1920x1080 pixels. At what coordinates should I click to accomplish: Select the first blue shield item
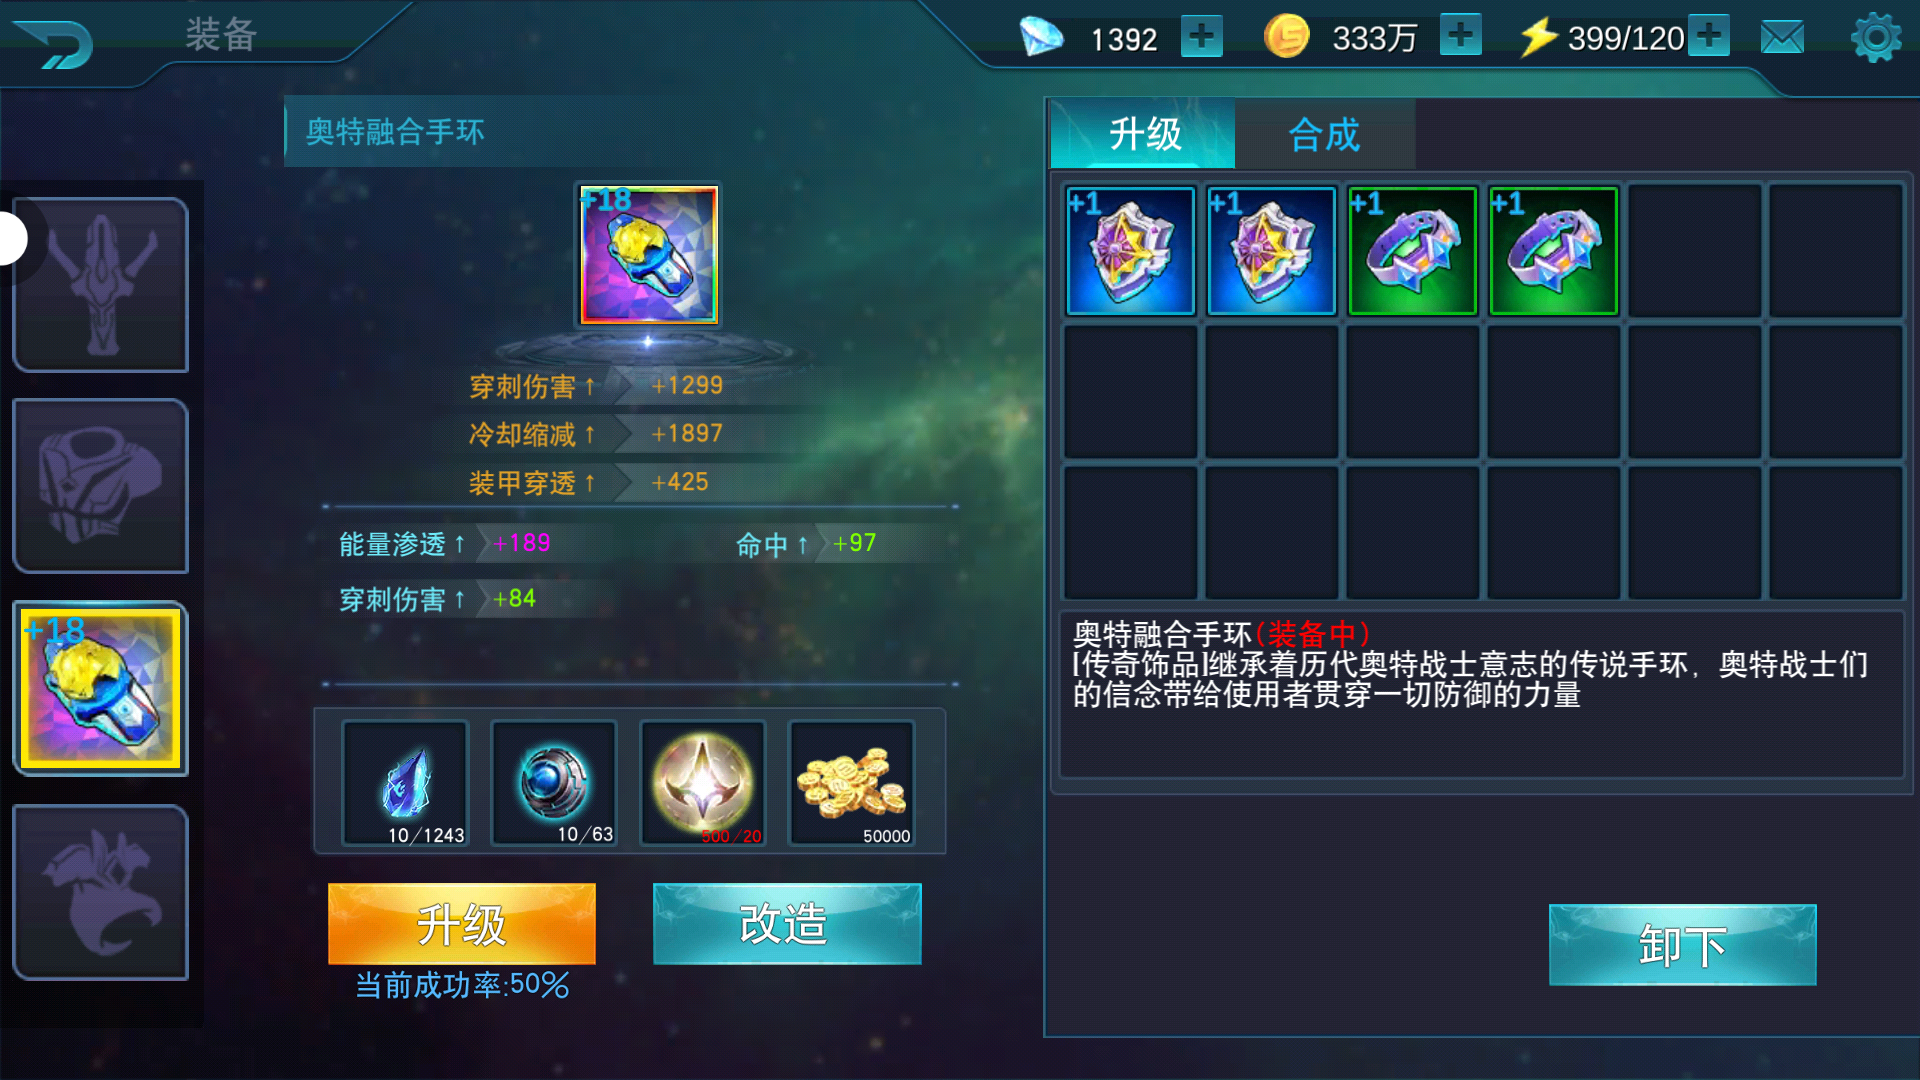pos(1131,251)
